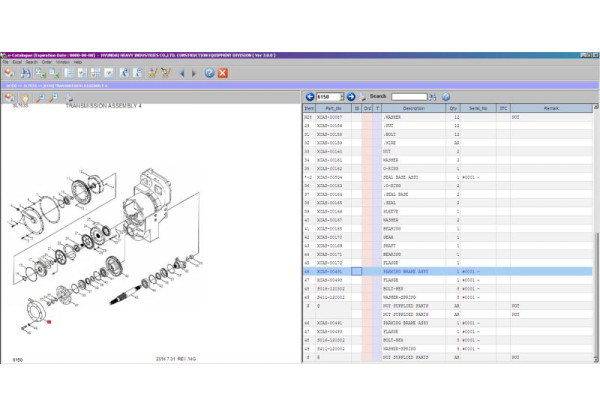
Task: Tick the selection box in highlighted row 46
Action: [x=355, y=271]
